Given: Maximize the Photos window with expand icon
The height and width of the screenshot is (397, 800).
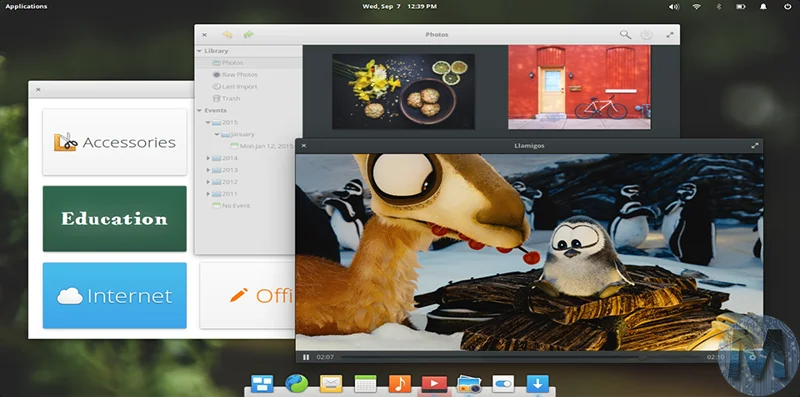Looking at the screenshot, I should 670,35.
